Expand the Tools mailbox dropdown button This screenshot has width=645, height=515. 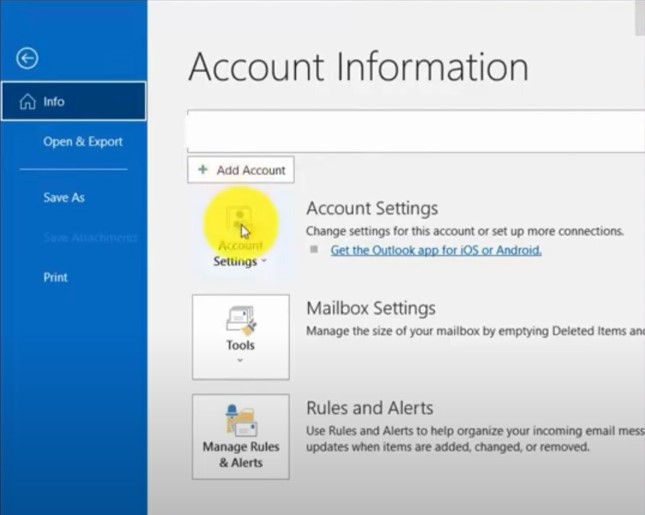241,337
